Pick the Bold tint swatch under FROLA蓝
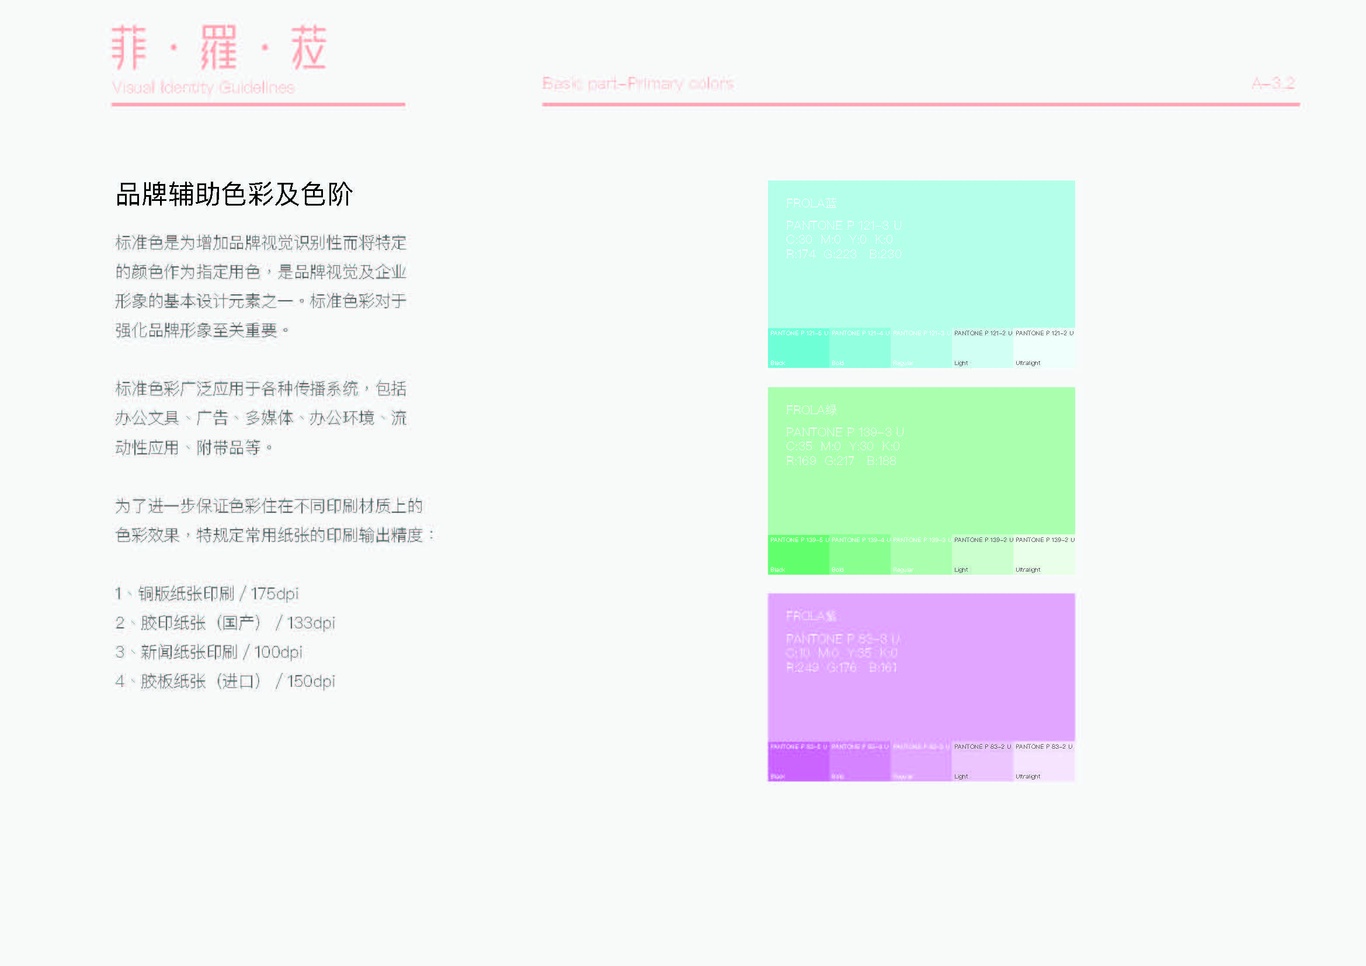 860,348
